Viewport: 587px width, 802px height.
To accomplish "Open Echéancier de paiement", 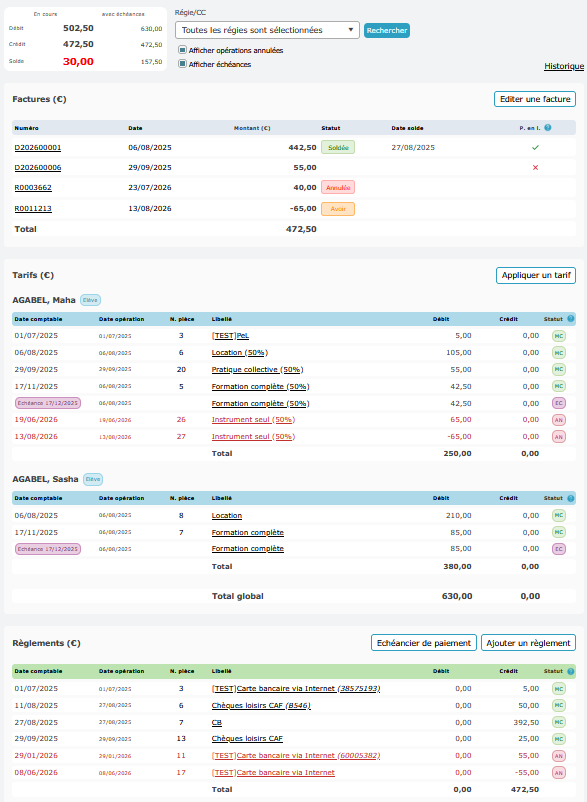I will coord(424,643).
